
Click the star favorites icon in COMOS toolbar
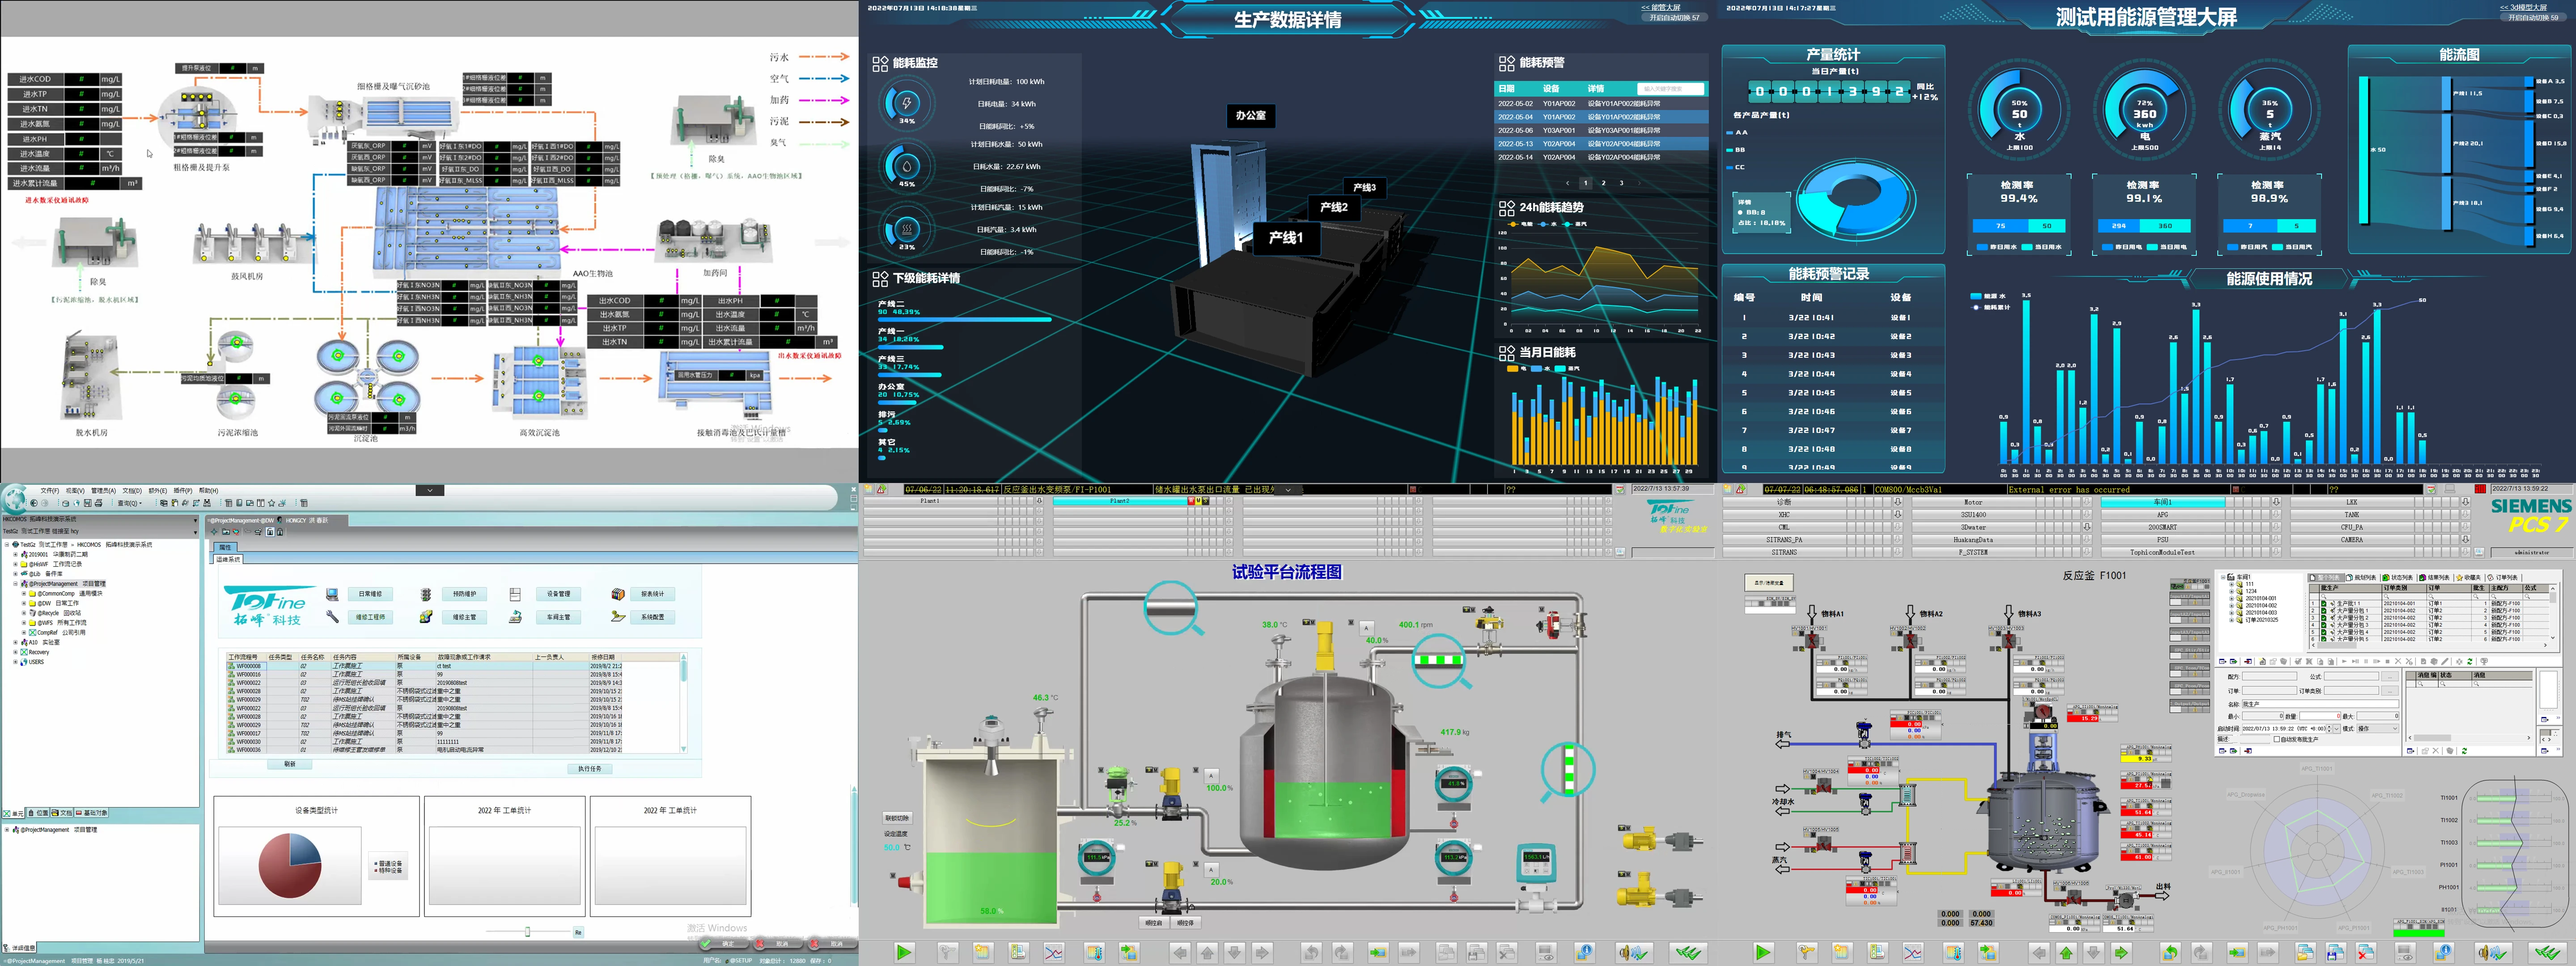coord(272,503)
